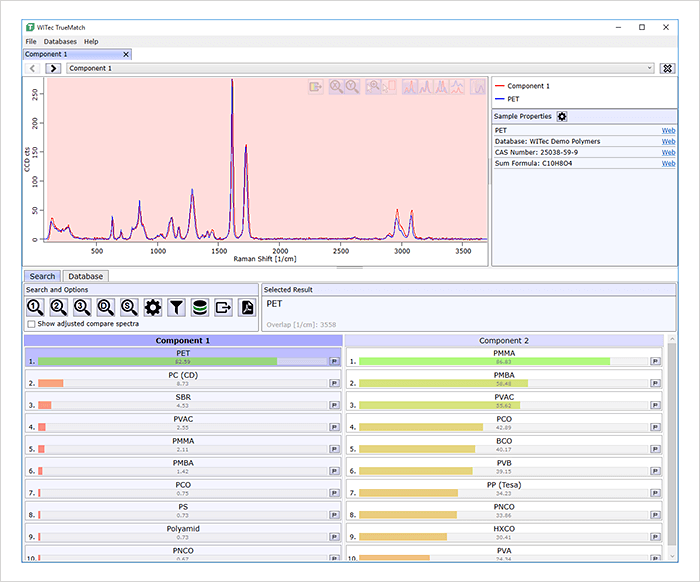This screenshot has width=700, height=582.
Task: Go to previous component with left arrow
Action: (x=32, y=68)
